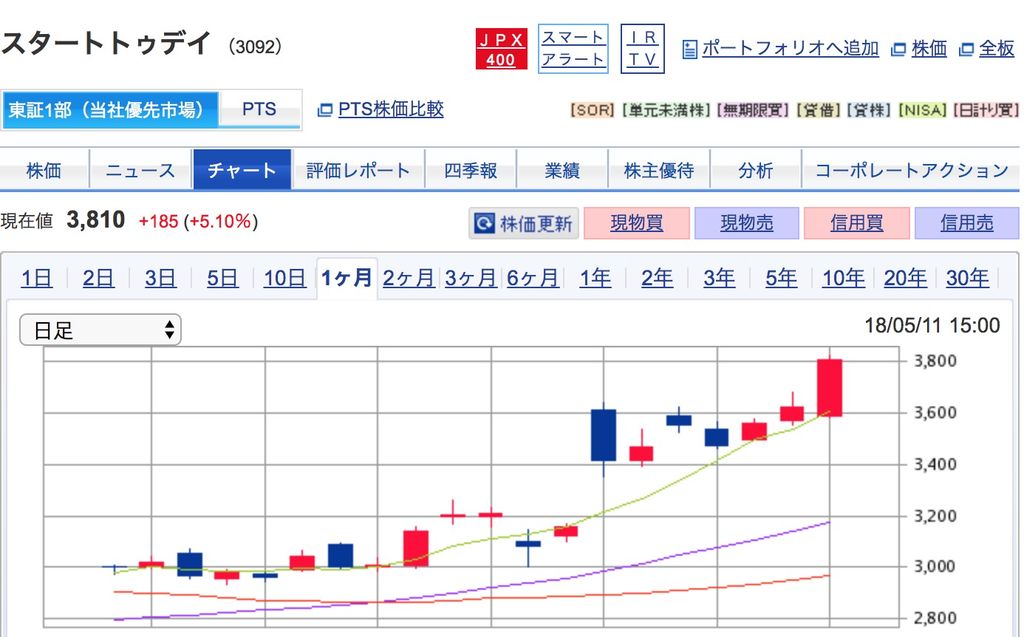Select the 2日 chart range
The width and height of the screenshot is (1024, 637).
98,278
